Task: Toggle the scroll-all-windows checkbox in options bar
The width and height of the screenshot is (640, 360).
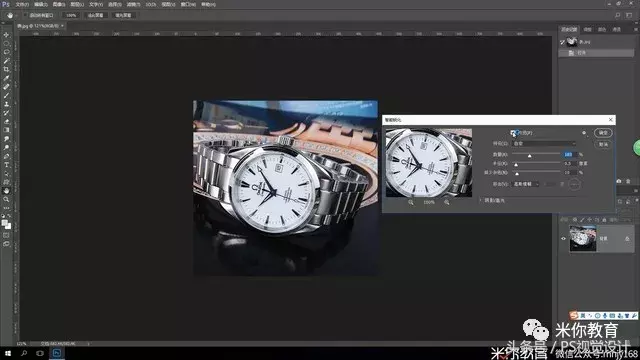Action: 25,15
